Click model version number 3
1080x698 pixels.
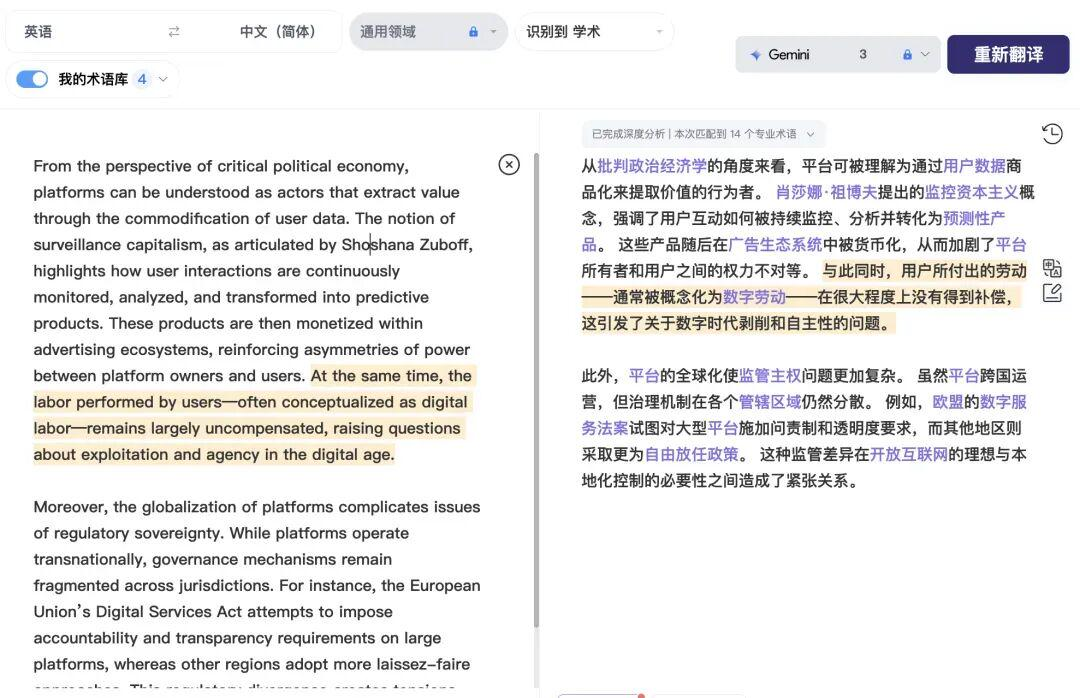[x=862, y=54]
